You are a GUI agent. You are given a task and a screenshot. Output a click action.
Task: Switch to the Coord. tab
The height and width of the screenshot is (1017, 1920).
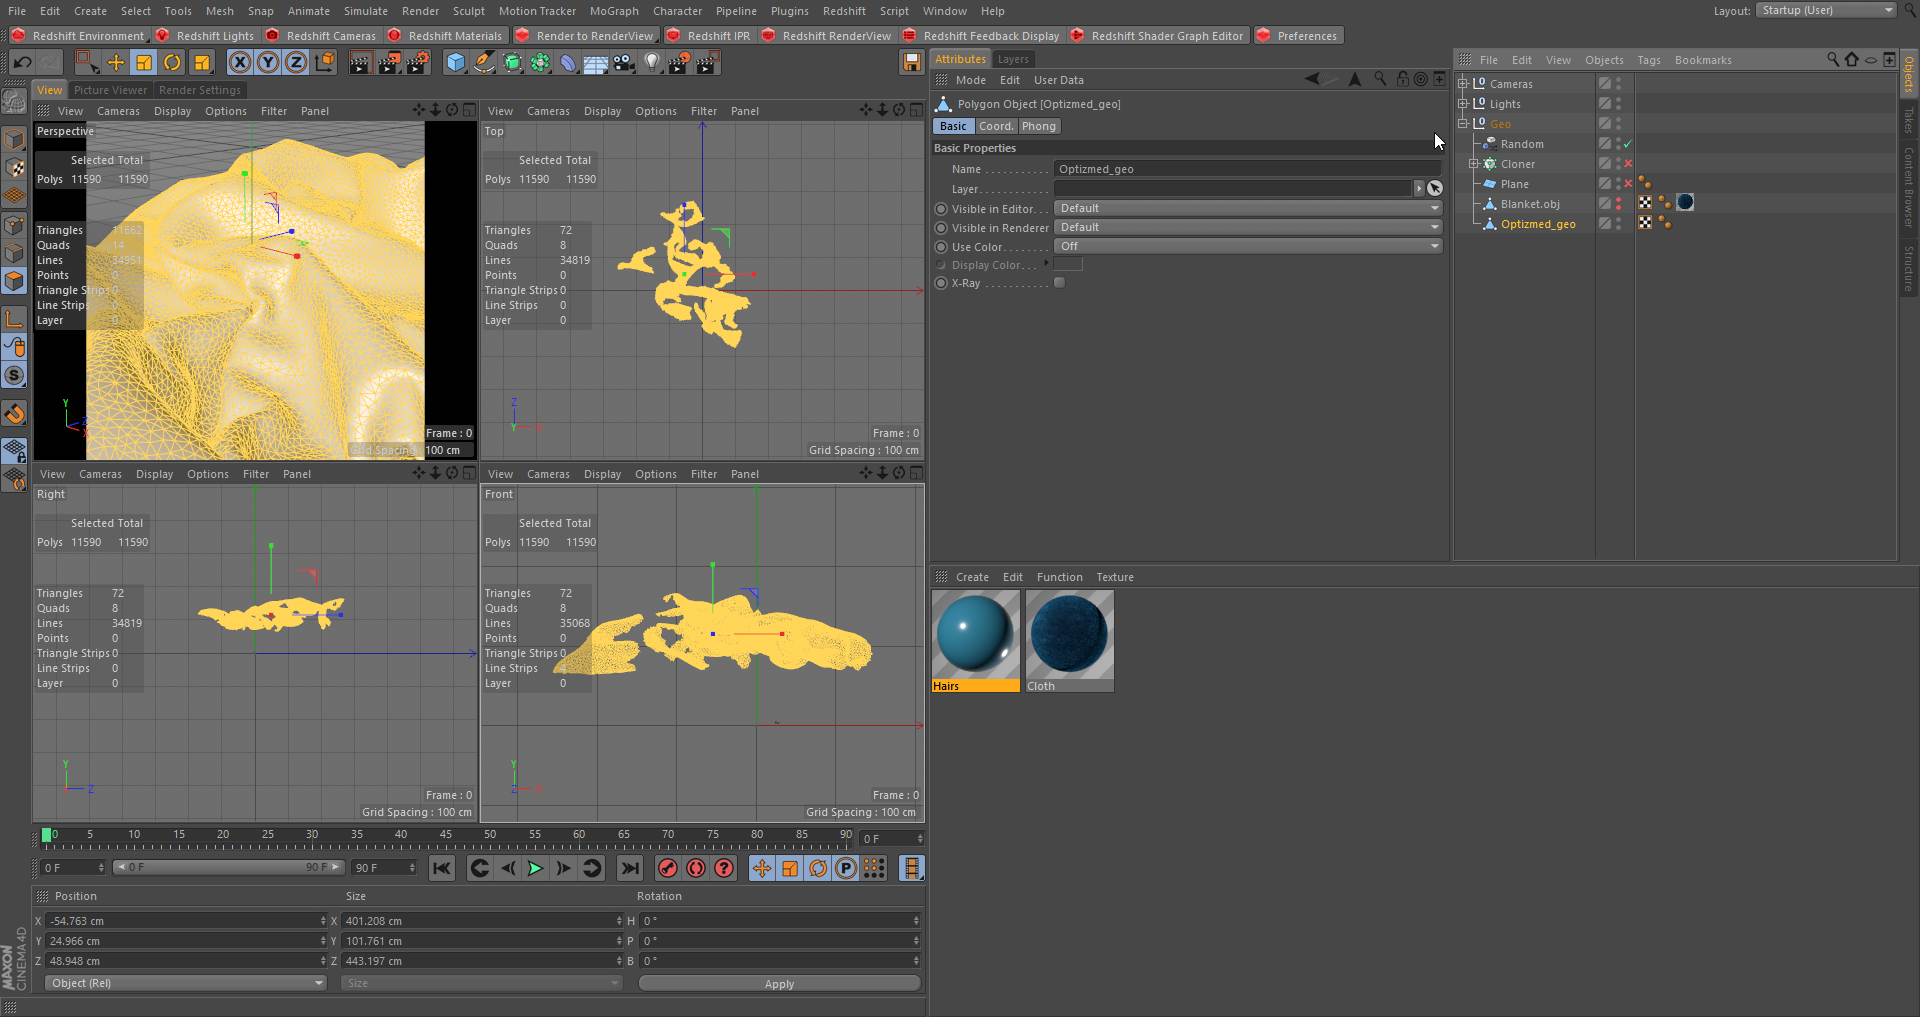(x=995, y=126)
